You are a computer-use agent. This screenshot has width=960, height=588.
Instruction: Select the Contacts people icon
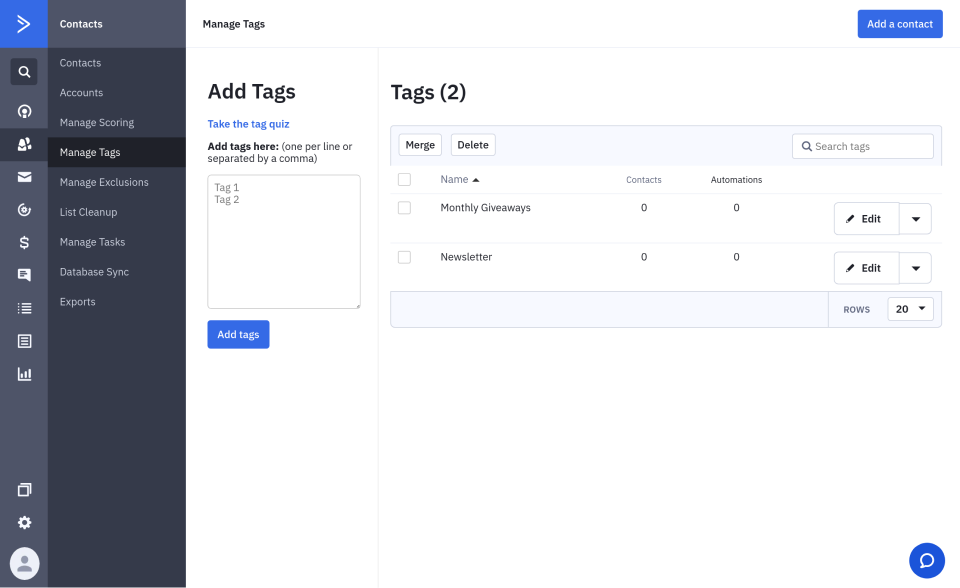[24, 145]
